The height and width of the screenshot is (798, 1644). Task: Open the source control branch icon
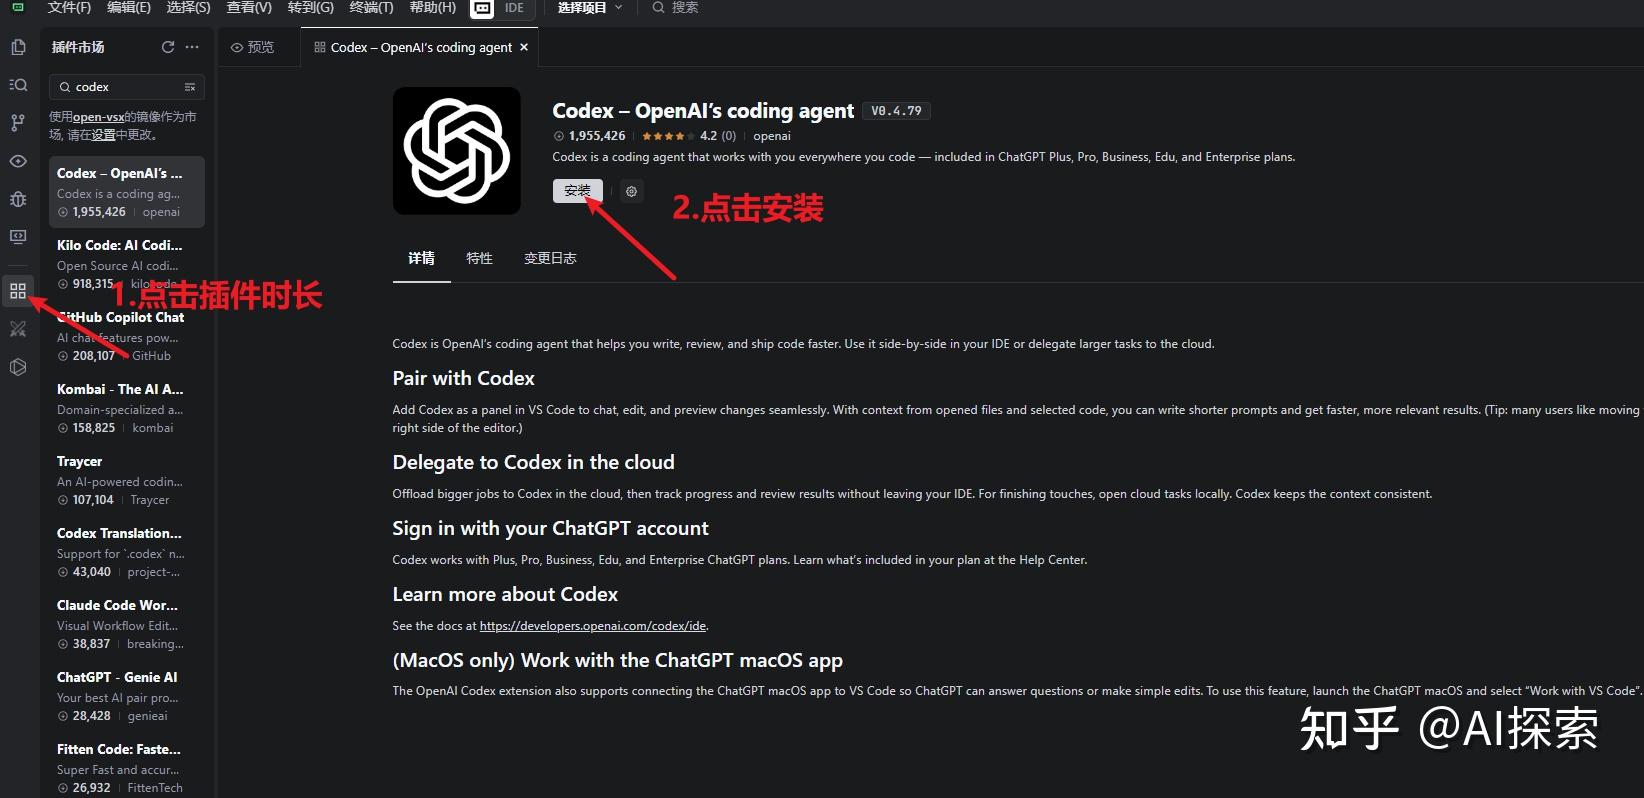point(18,123)
